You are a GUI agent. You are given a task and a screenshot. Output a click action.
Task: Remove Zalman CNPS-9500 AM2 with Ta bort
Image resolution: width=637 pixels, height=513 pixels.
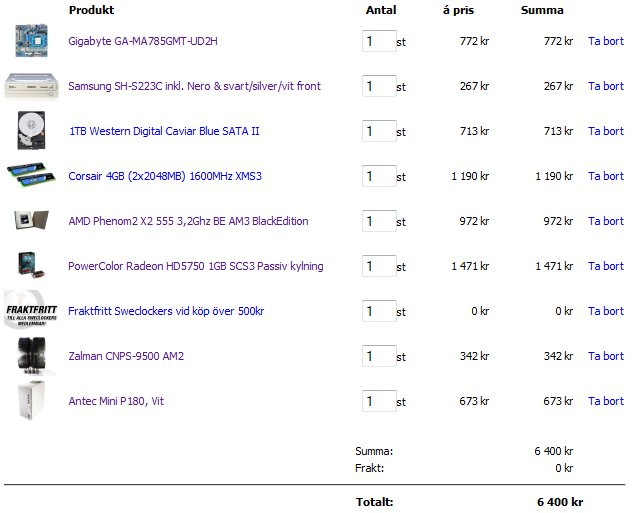(x=605, y=356)
